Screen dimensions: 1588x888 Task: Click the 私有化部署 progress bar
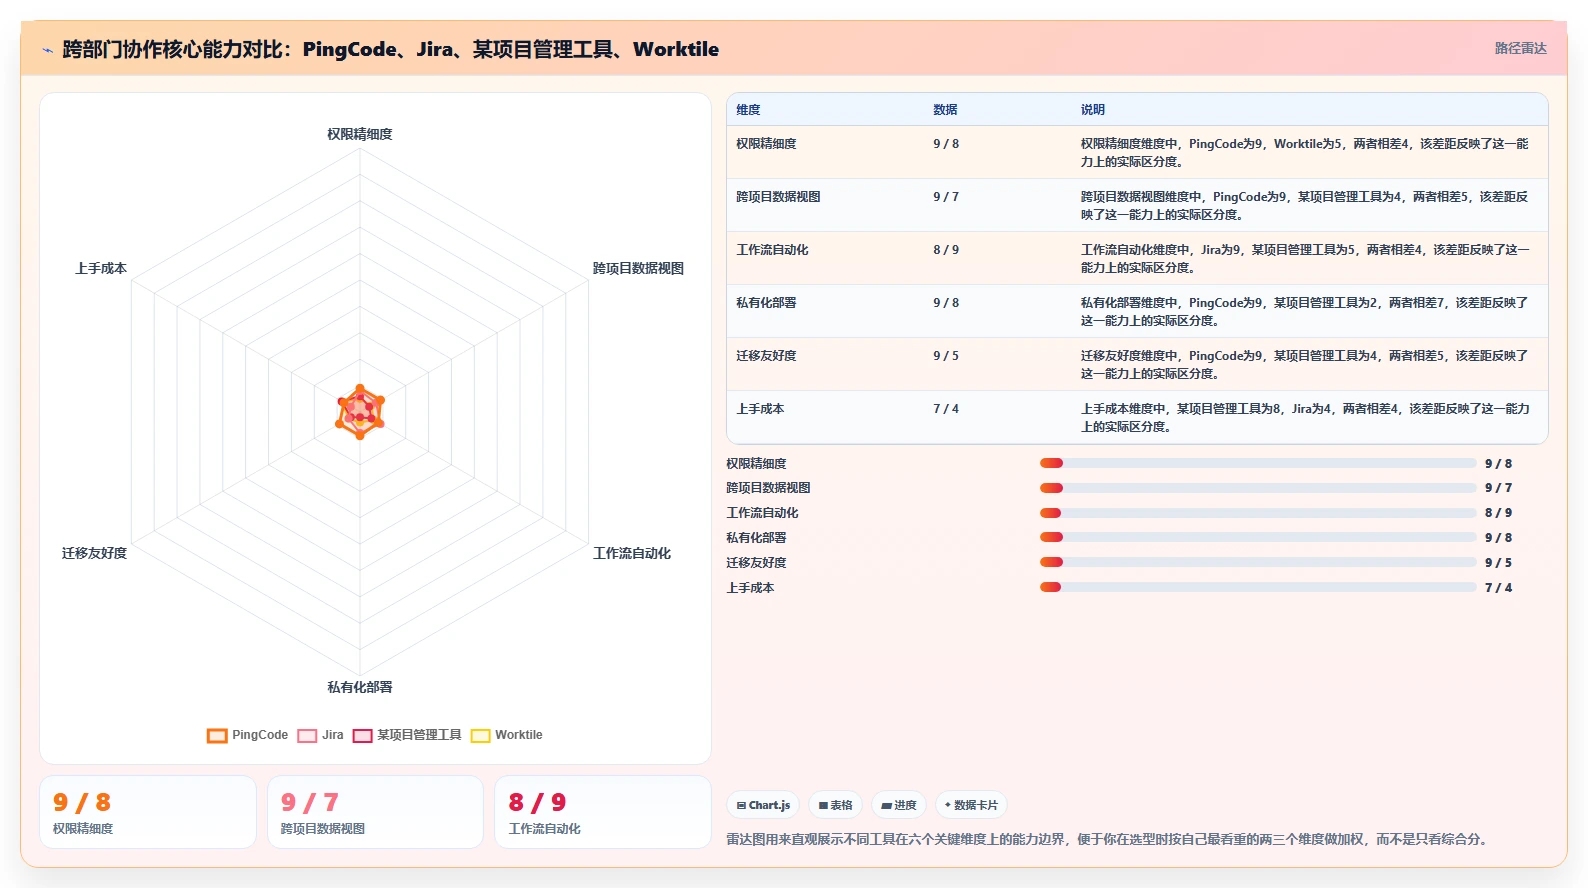tap(1258, 537)
